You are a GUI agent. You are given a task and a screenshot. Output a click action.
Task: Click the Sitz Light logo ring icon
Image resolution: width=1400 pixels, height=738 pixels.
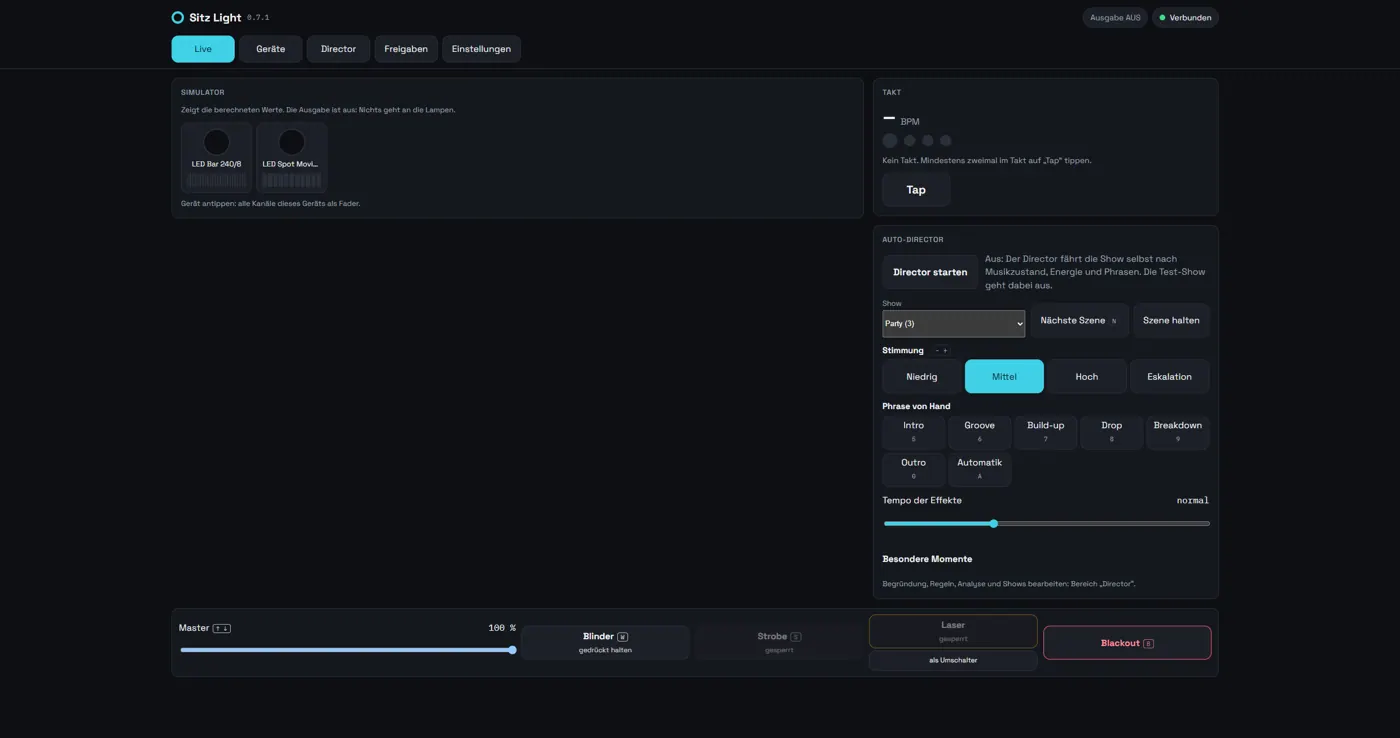pos(177,18)
